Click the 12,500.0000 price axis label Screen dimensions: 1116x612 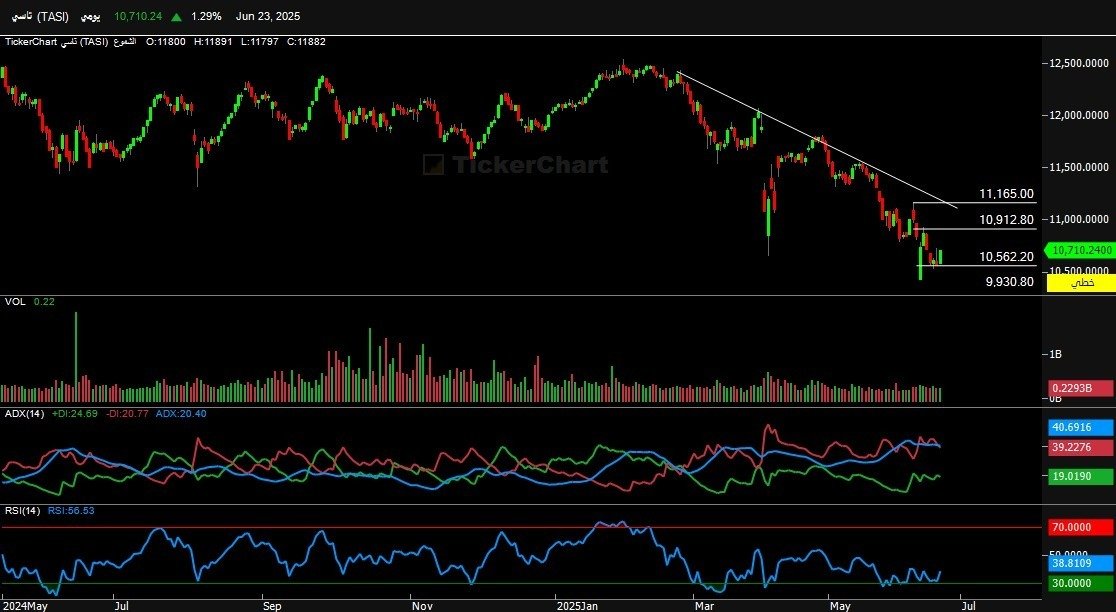click(1079, 63)
